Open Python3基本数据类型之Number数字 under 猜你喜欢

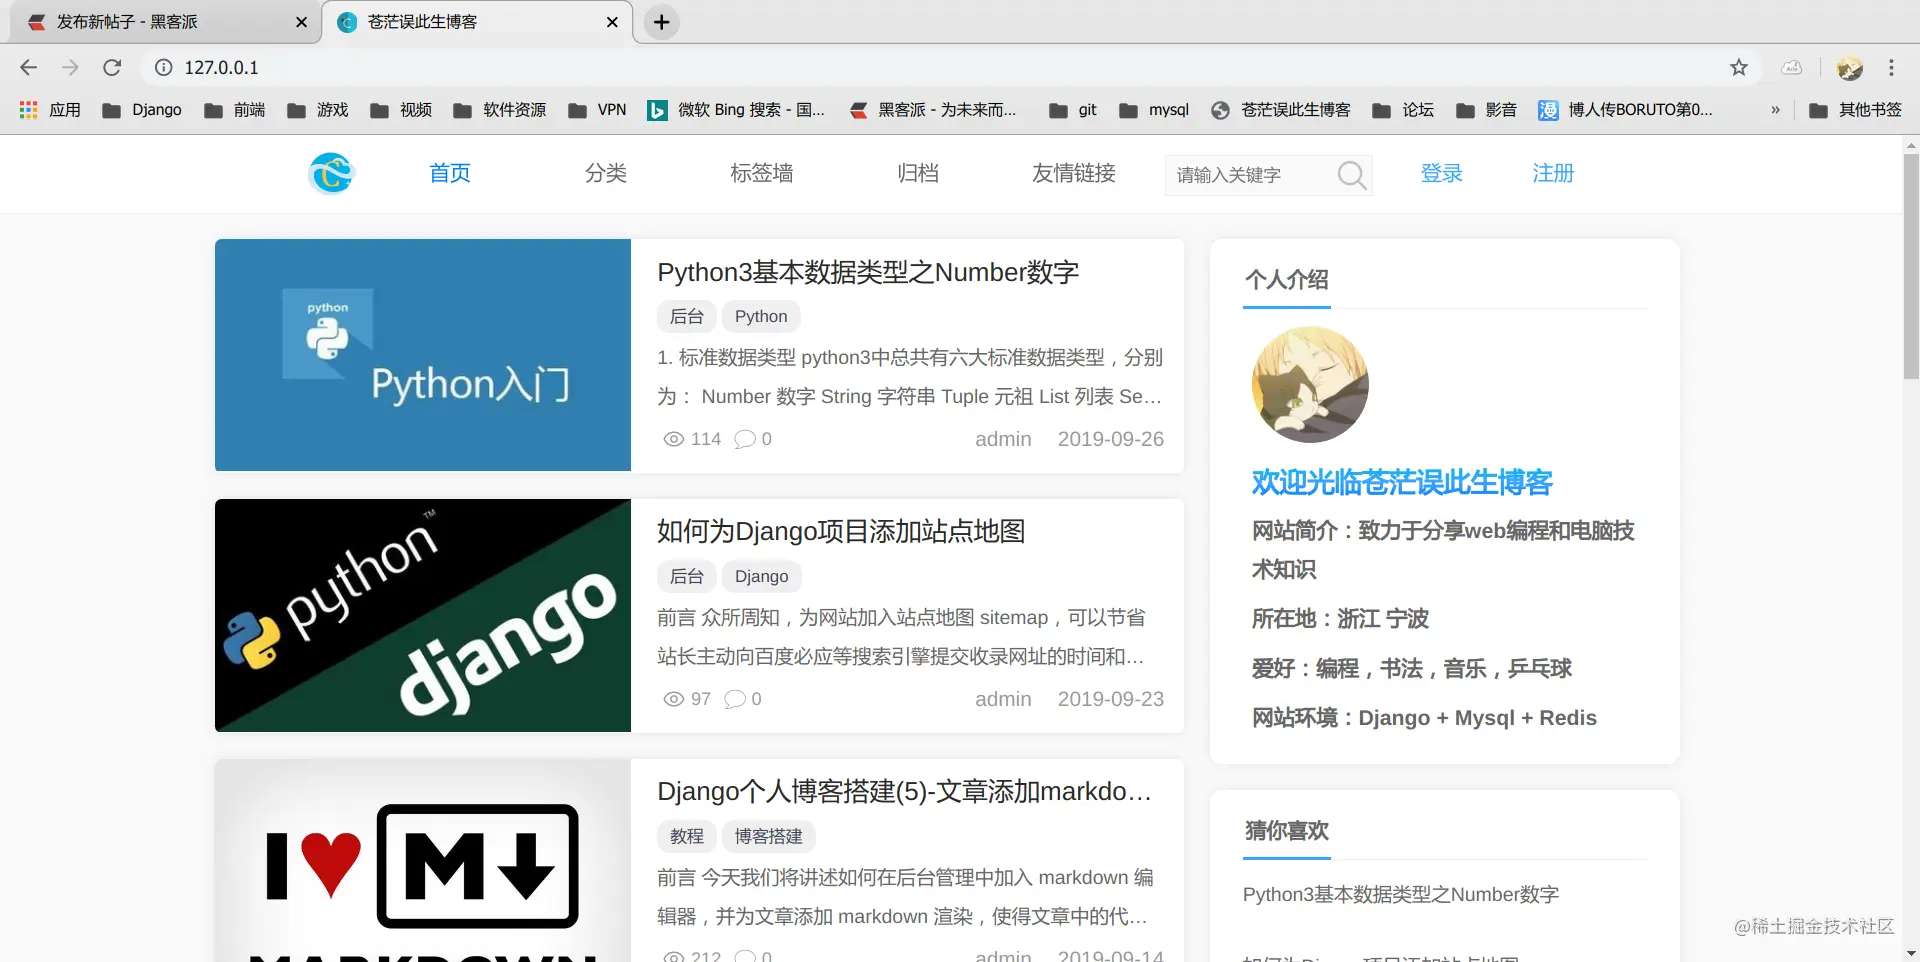(1401, 895)
